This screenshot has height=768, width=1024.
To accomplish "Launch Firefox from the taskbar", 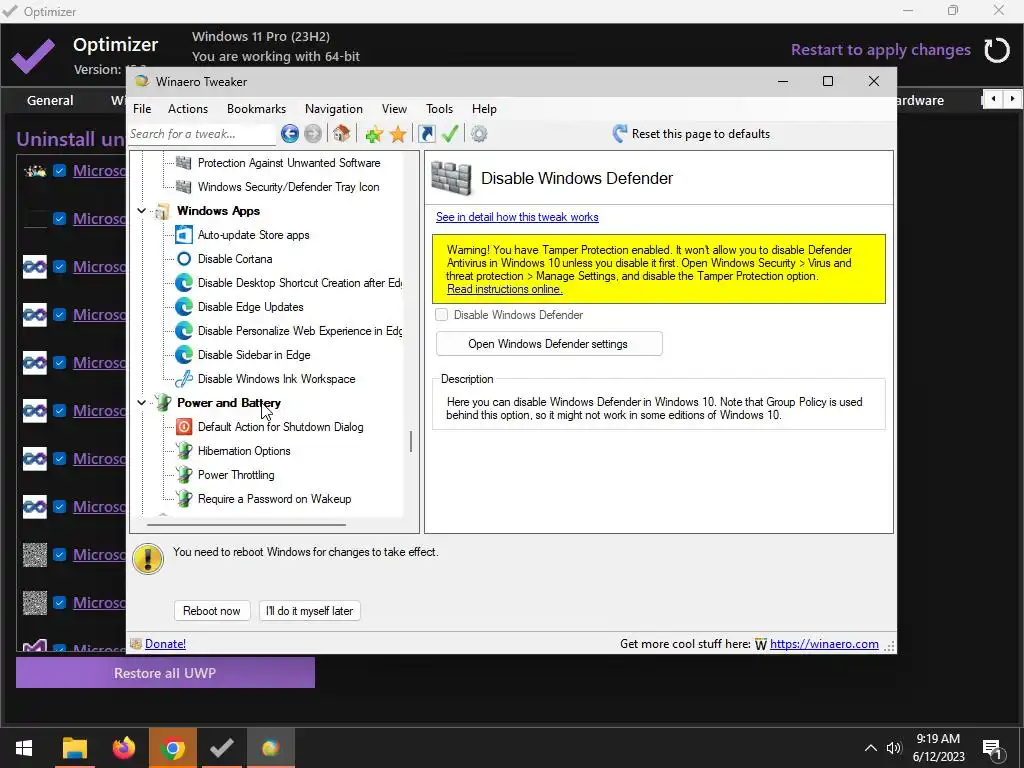I will (x=123, y=748).
